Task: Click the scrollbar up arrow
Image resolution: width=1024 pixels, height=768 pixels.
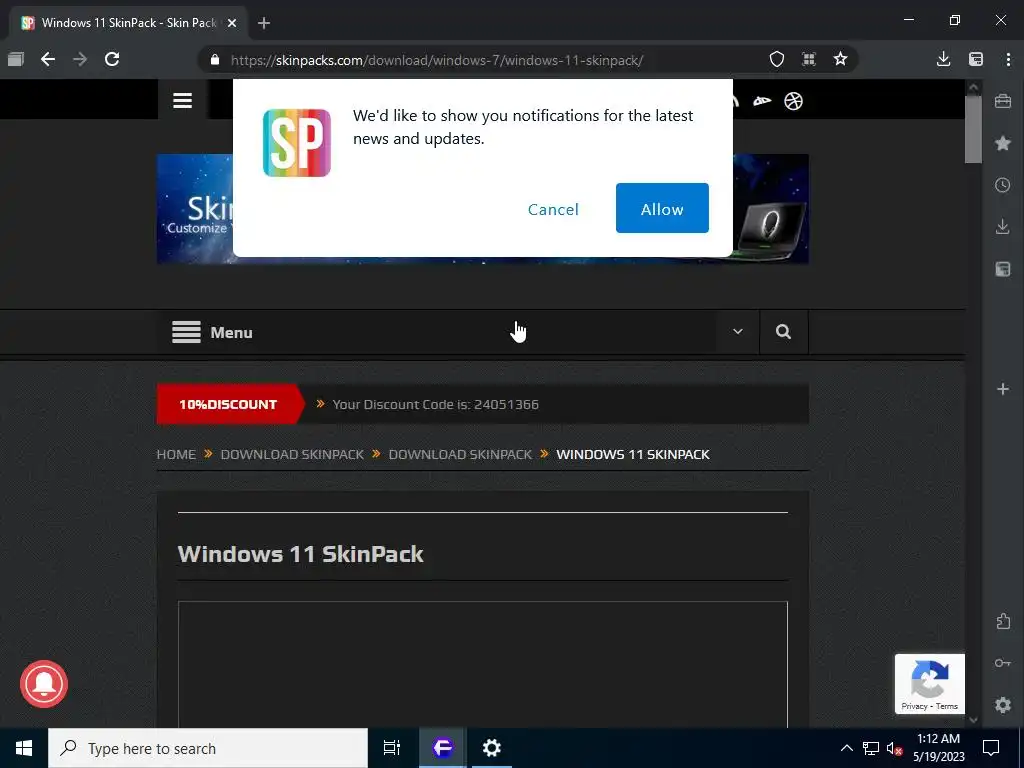Action: (973, 87)
